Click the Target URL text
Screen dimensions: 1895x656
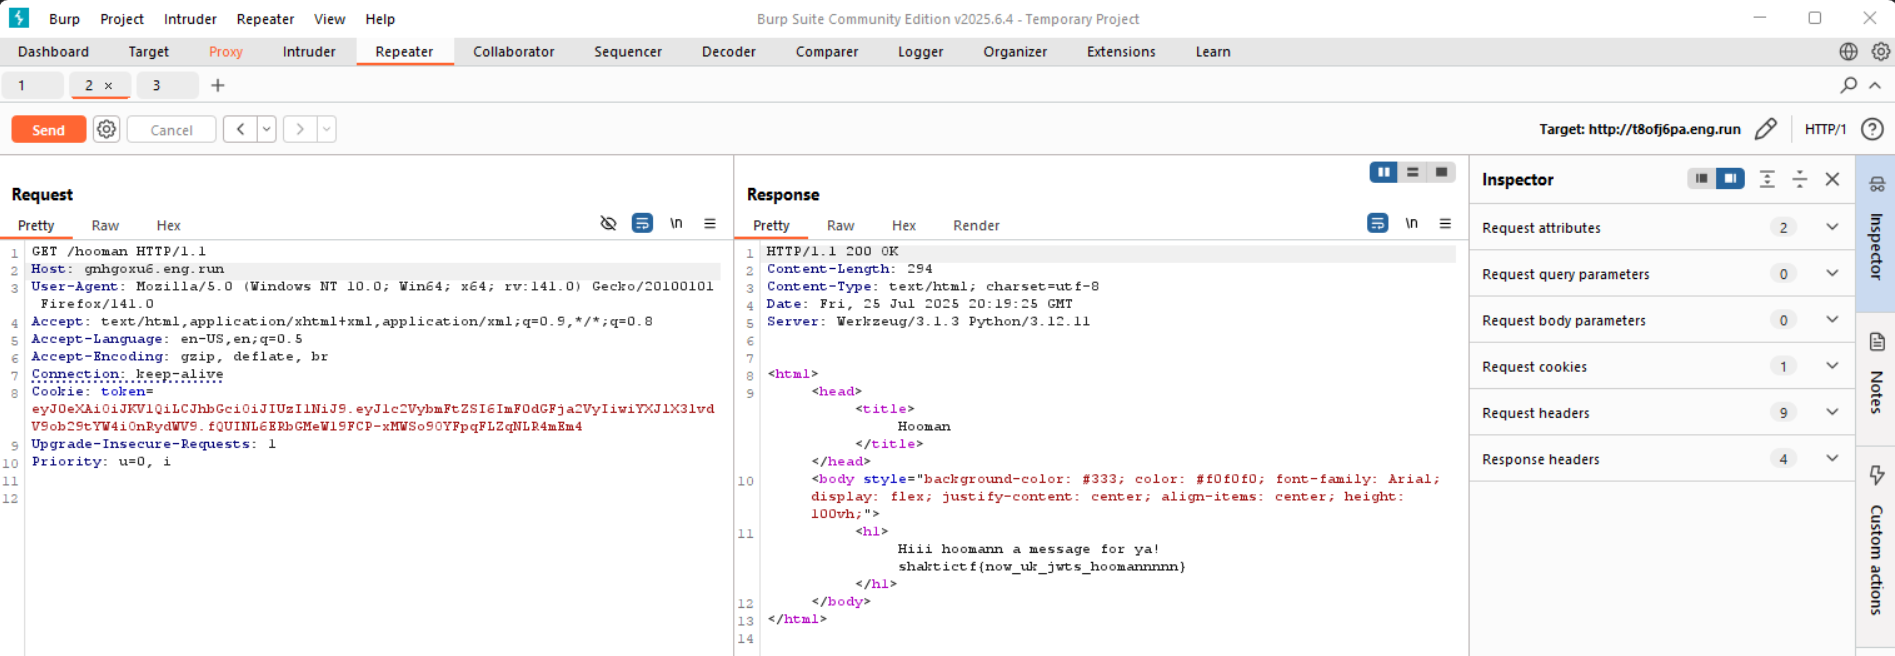[1640, 129]
